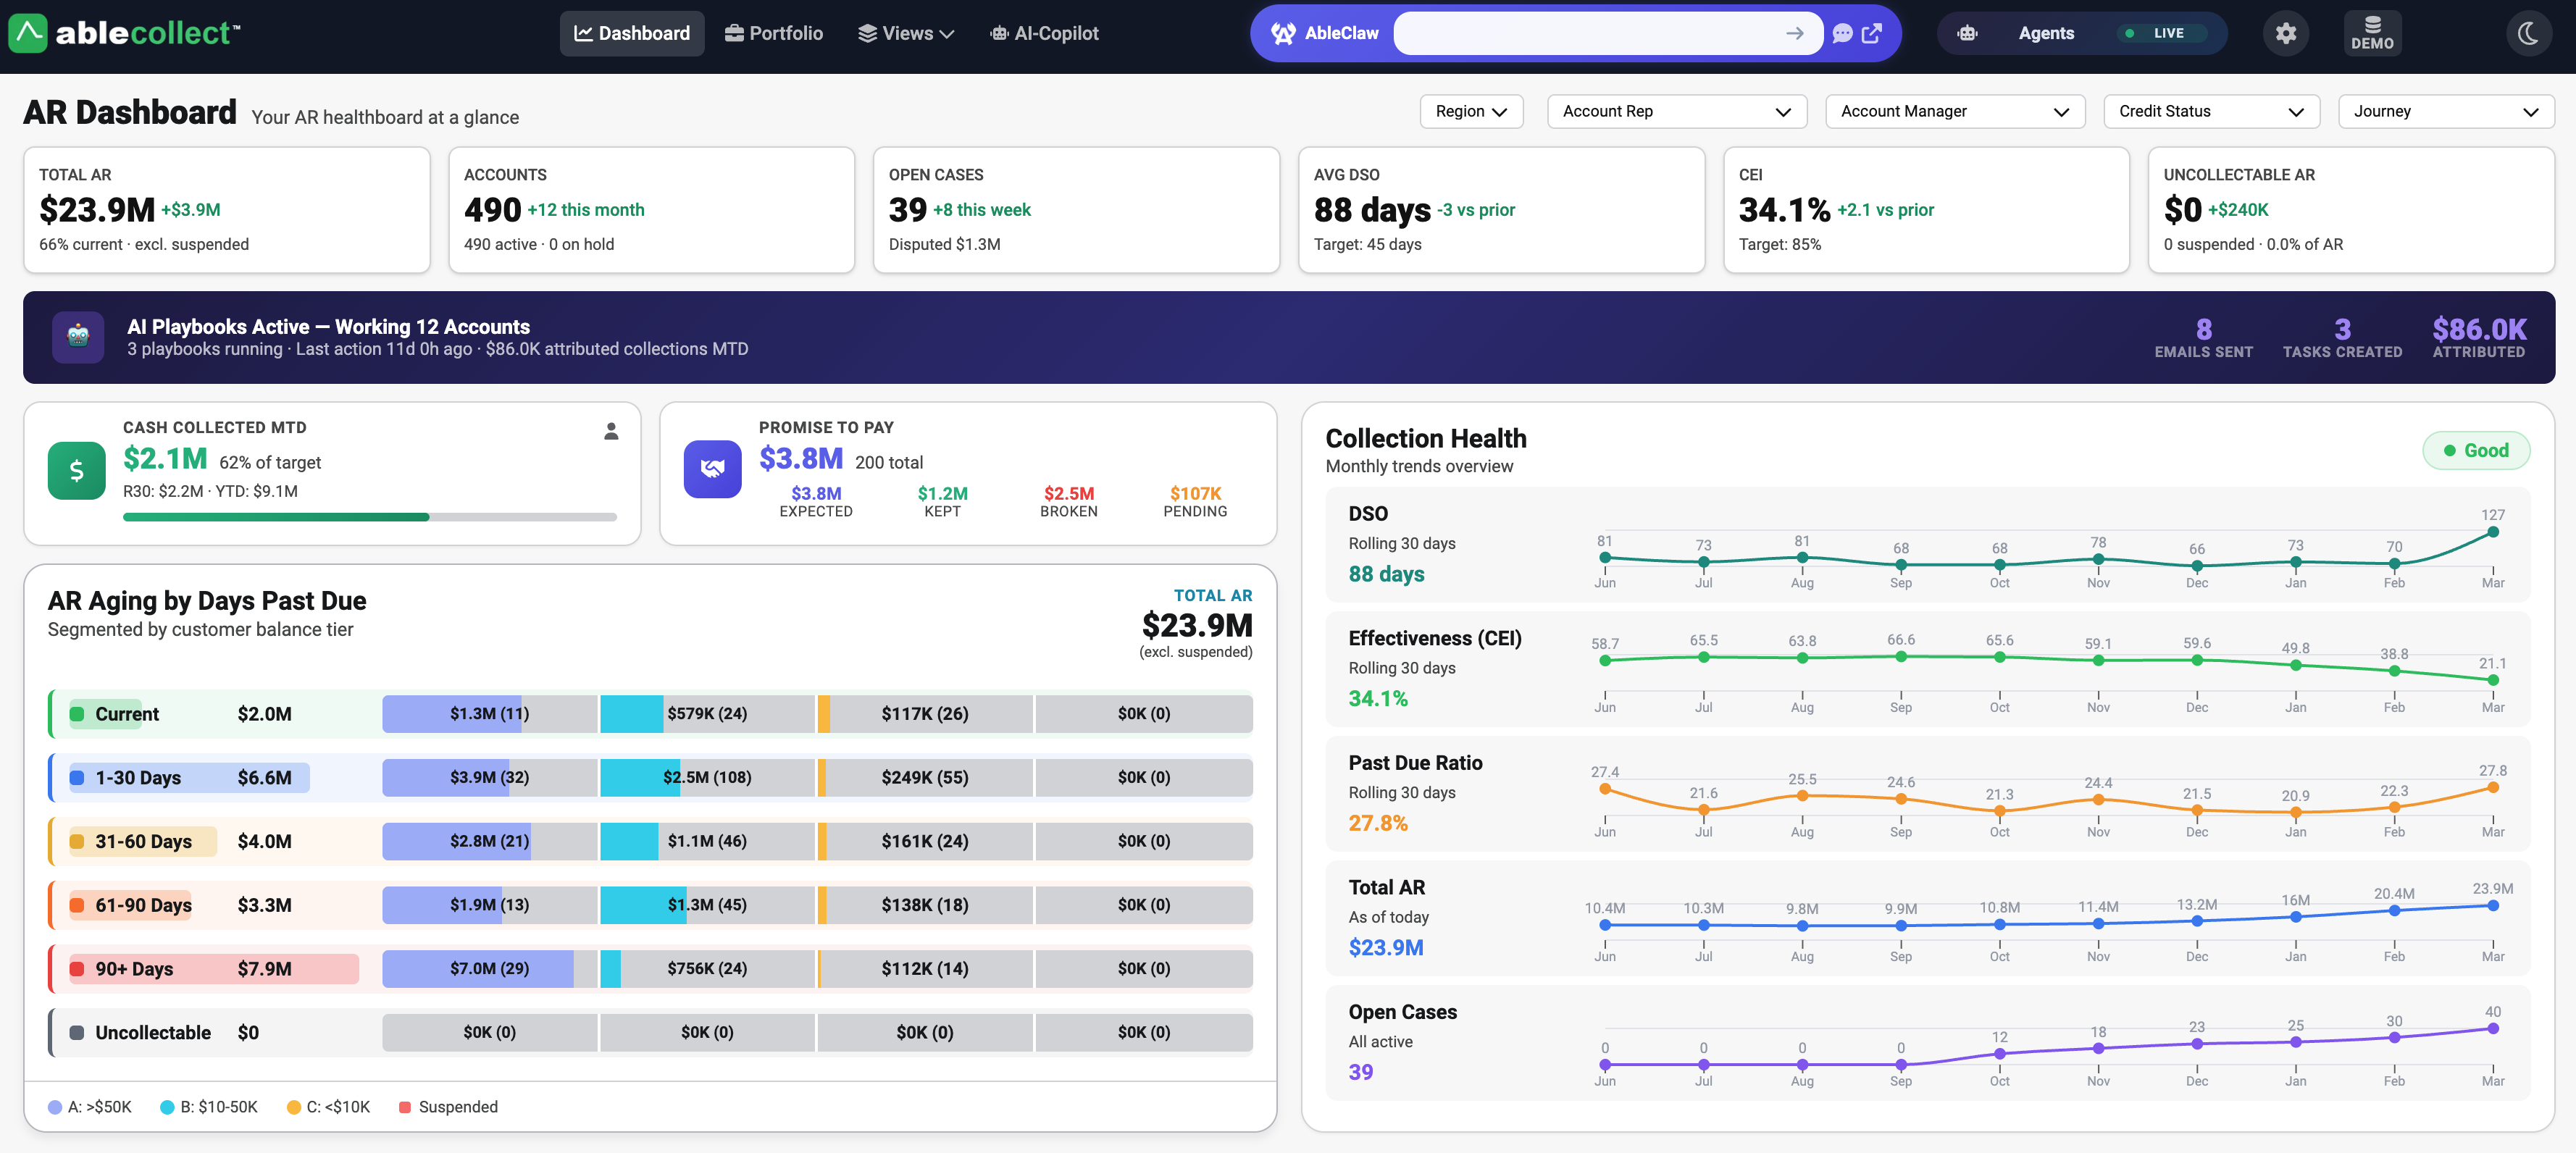
Task: Open the Journey filter dropdown
Action: point(2445,111)
